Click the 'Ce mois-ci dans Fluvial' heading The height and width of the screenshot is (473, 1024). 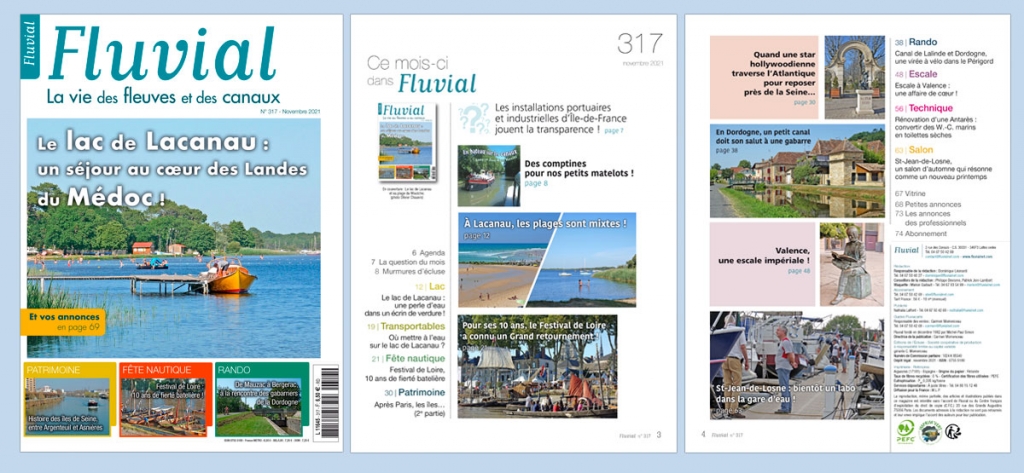point(420,74)
